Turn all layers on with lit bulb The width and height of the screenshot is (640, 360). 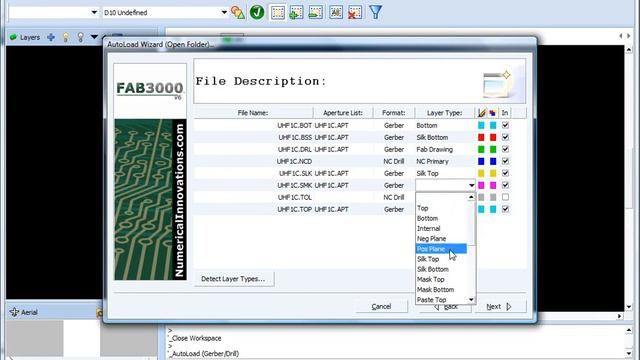pos(66,37)
